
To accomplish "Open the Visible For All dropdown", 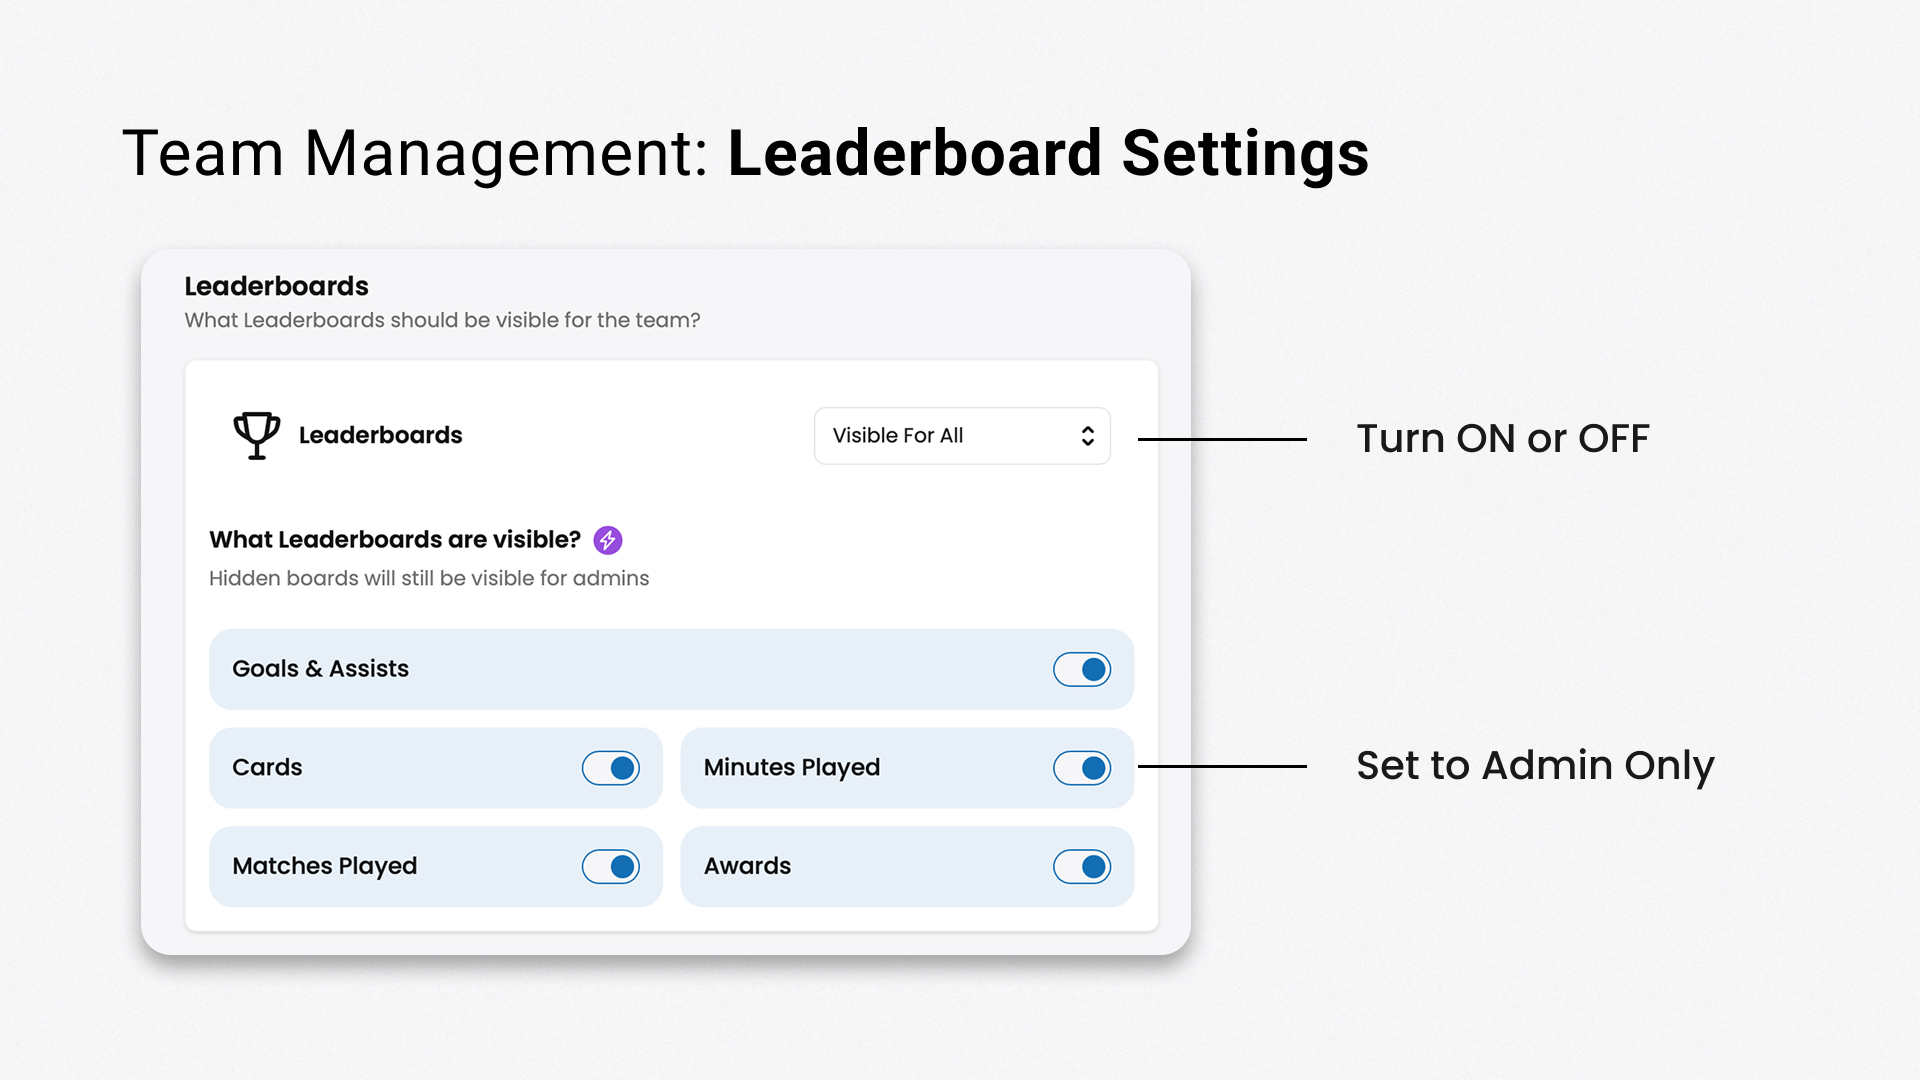I will (x=962, y=436).
